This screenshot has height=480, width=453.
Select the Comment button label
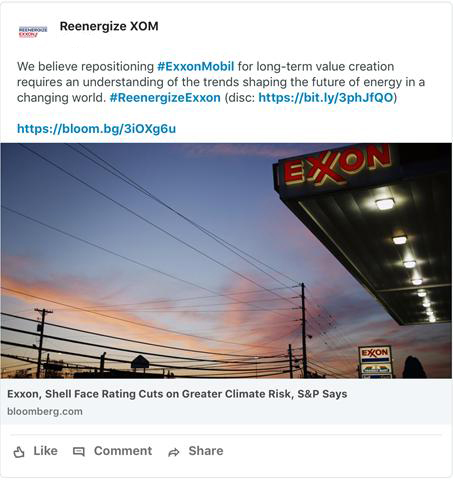click(x=123, y=451)
